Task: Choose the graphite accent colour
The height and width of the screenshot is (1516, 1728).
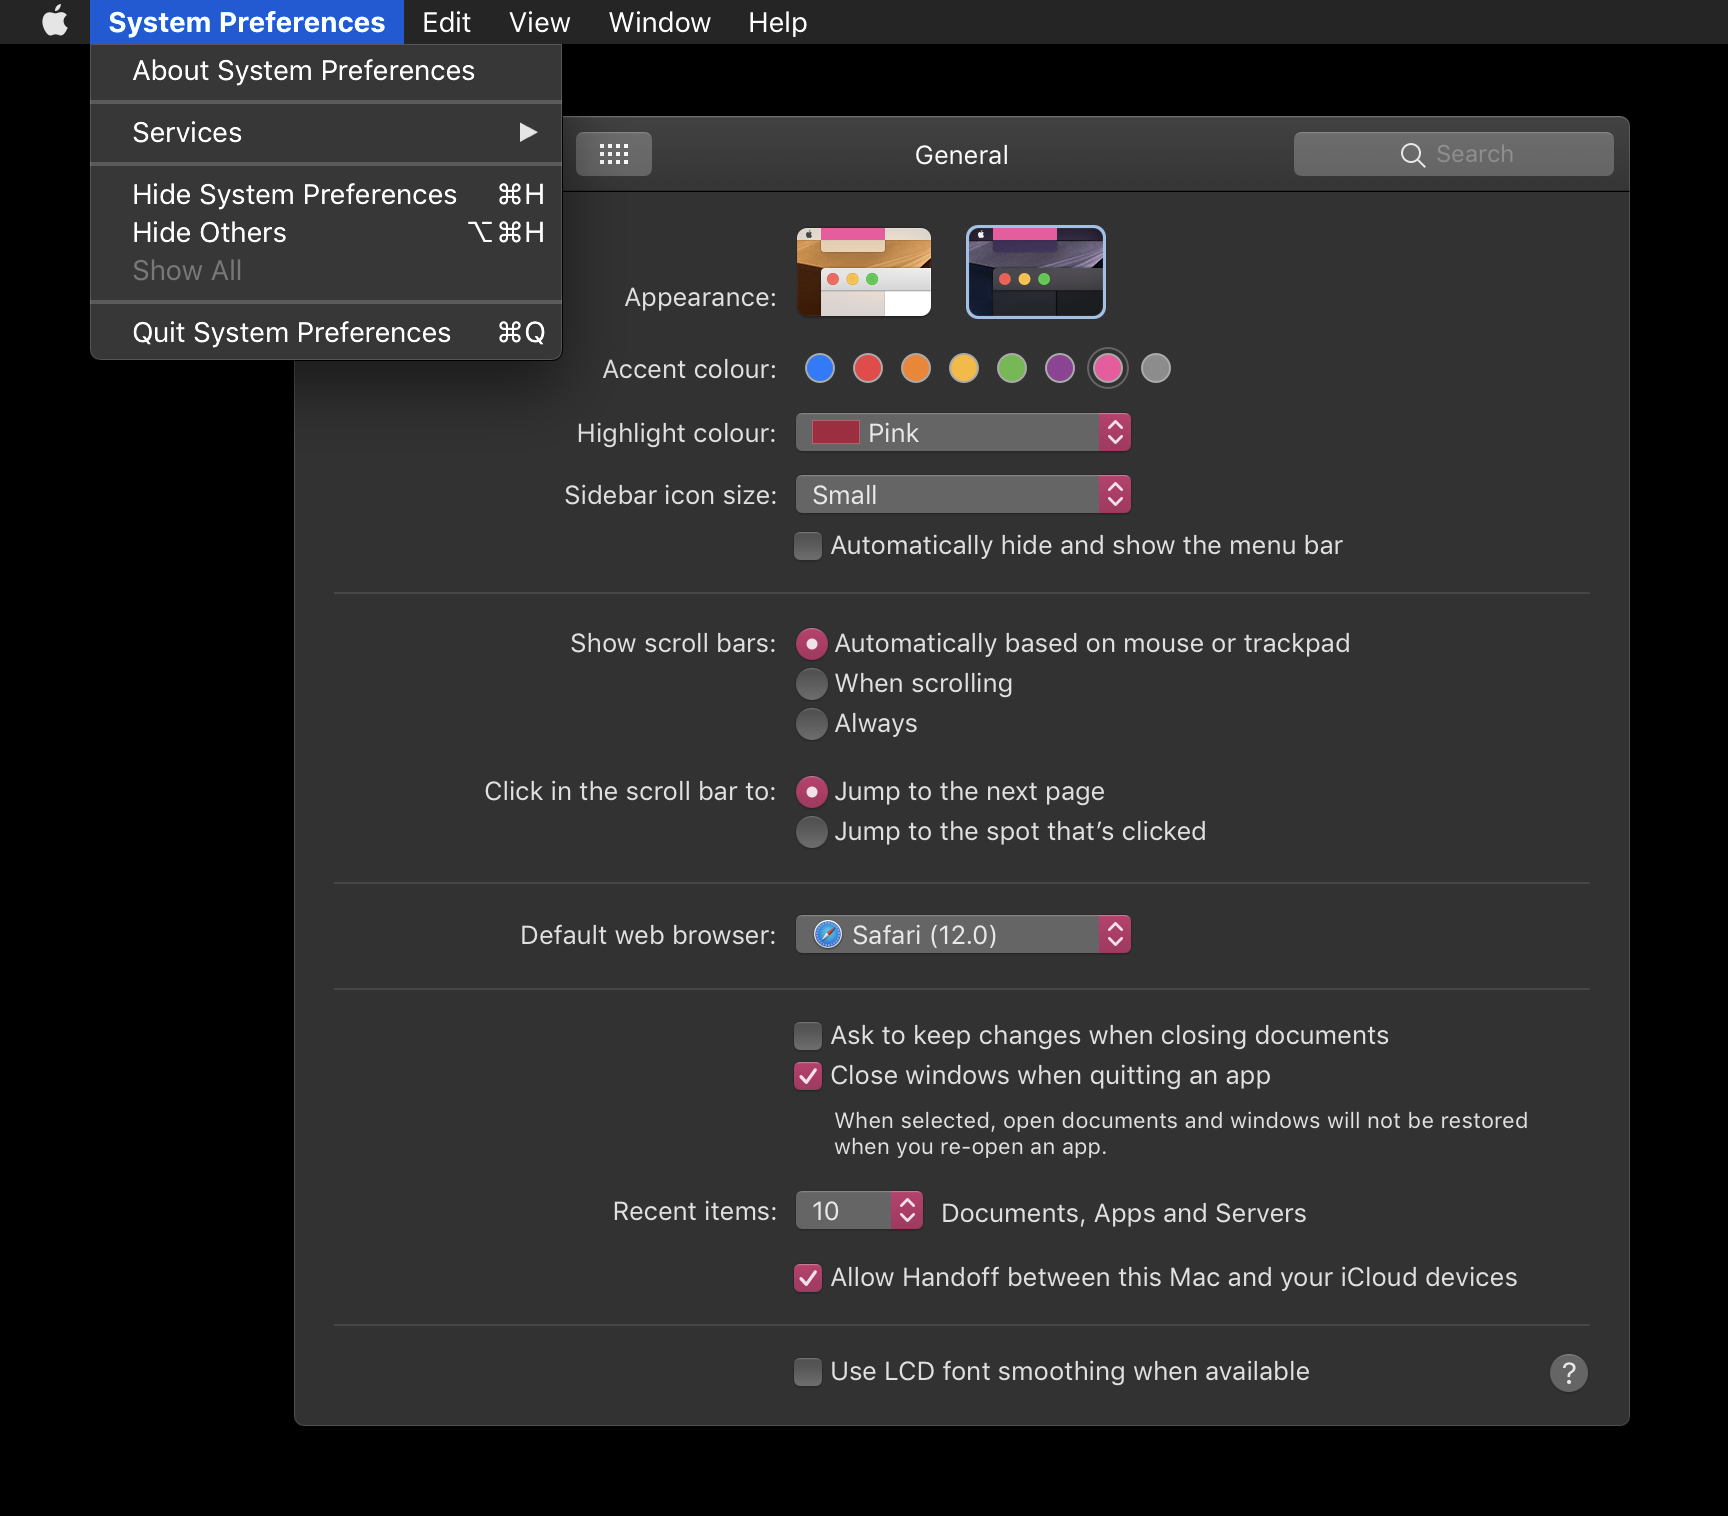Action: 1156,368
